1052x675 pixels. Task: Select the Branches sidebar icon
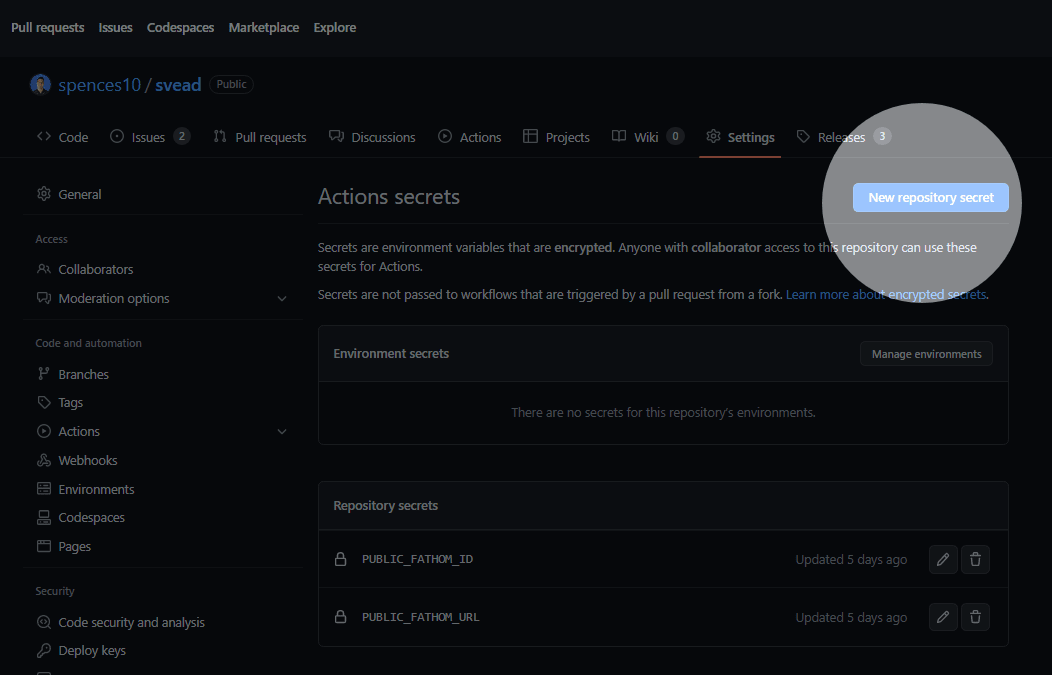point(45,373)
